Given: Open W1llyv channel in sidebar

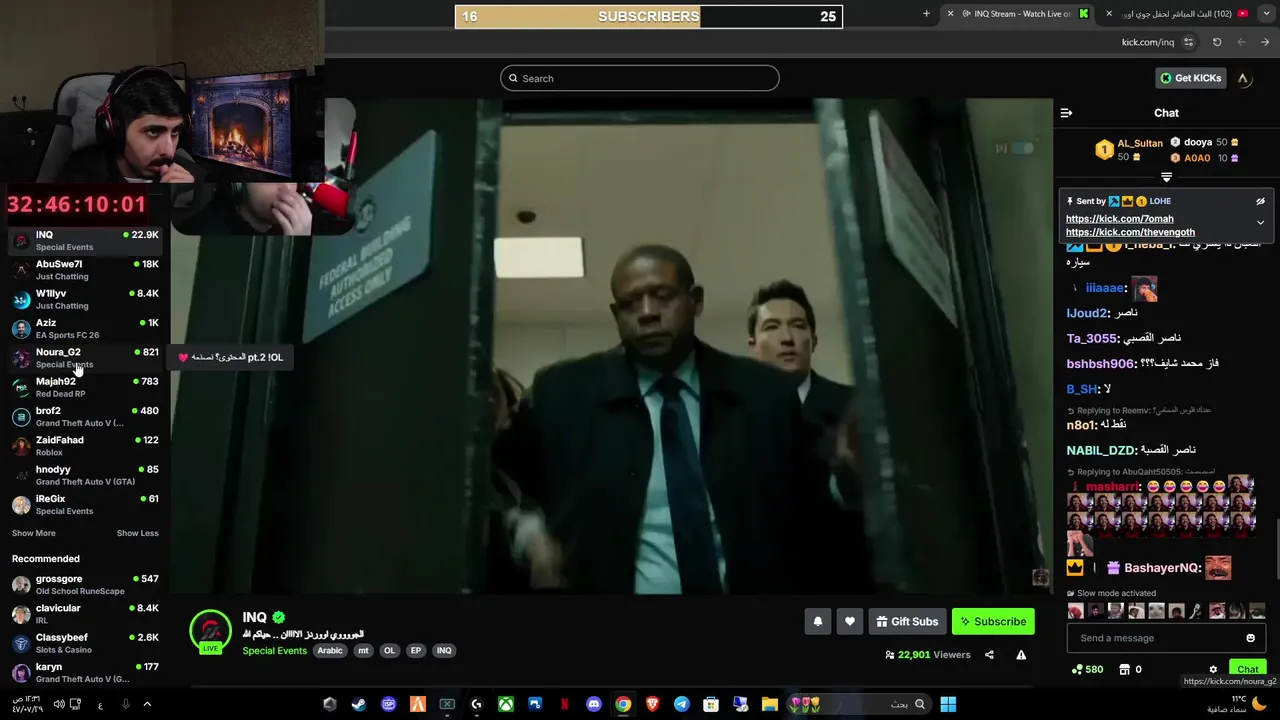Looking at the screenshot, I should coord(85,299).
